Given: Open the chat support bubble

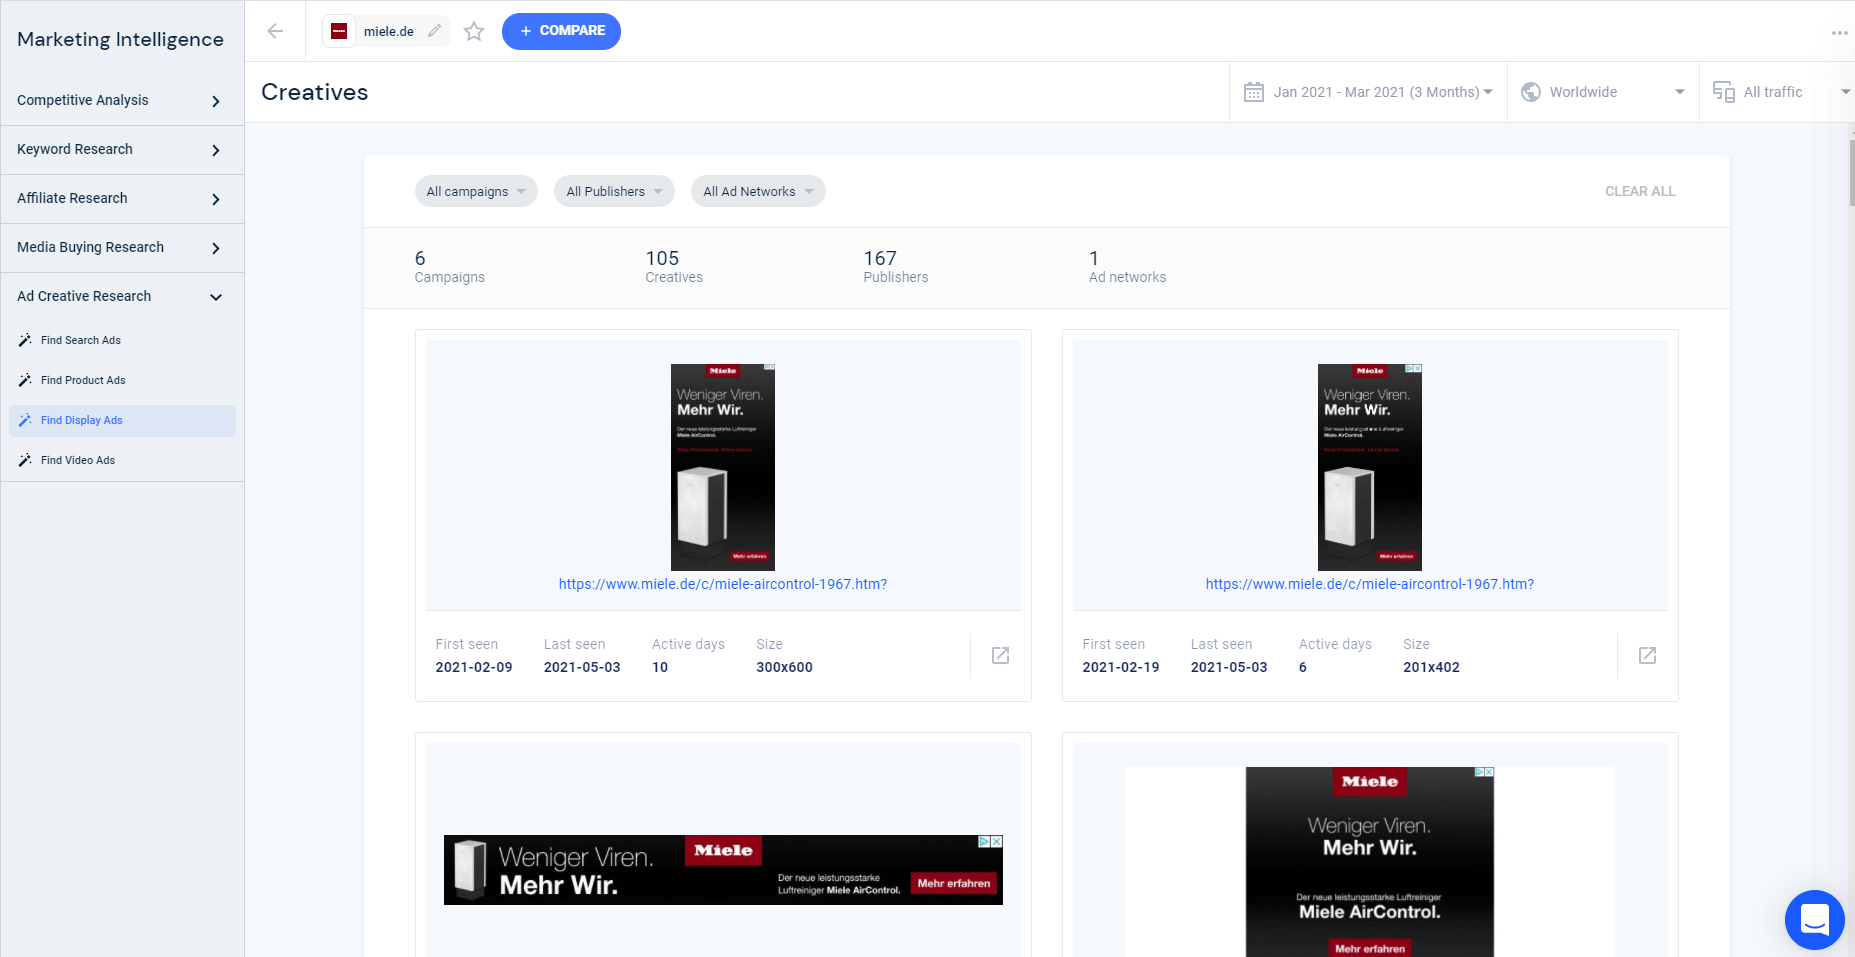Looking at the screenshot, I should [1814, 919].
